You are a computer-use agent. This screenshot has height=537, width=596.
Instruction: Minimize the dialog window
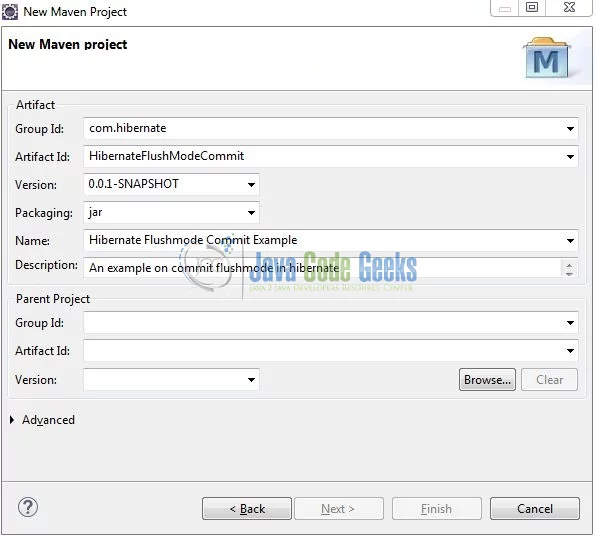point(504,8)
